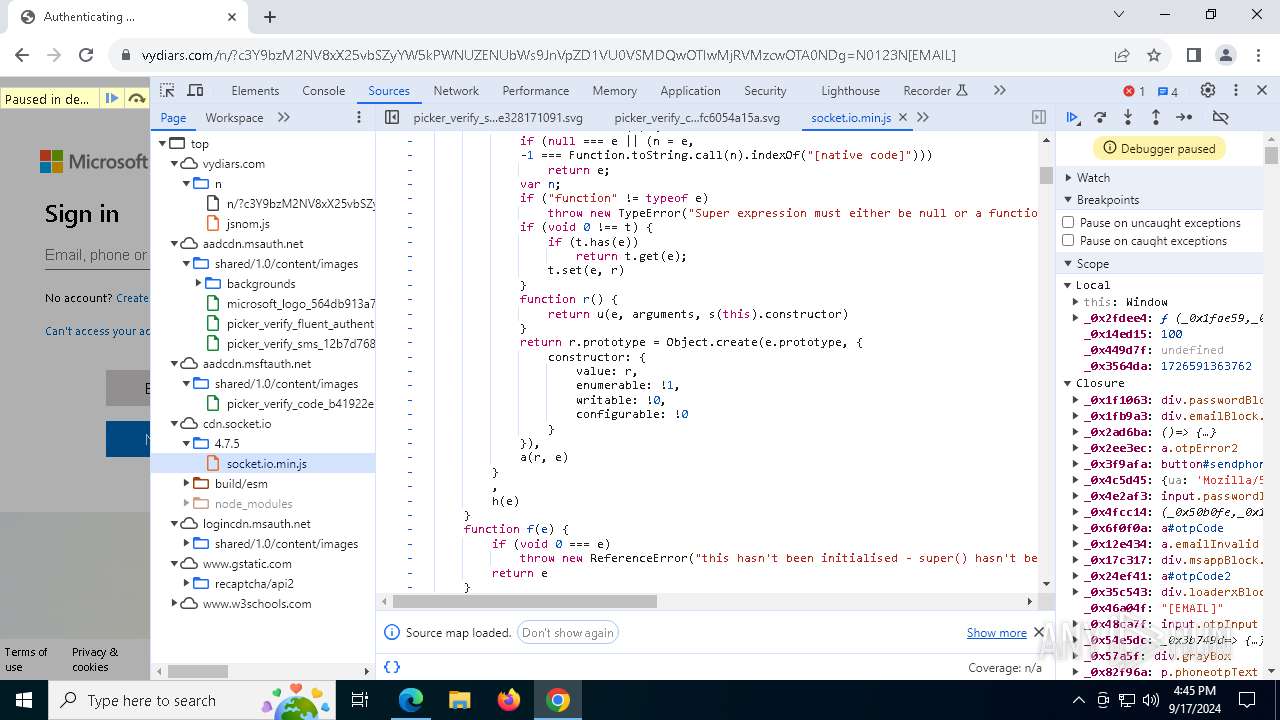Open picker_verify_c...fc6054a15a.svg file tab
This screenshot has height=720, width=1280.
point(697,117)
